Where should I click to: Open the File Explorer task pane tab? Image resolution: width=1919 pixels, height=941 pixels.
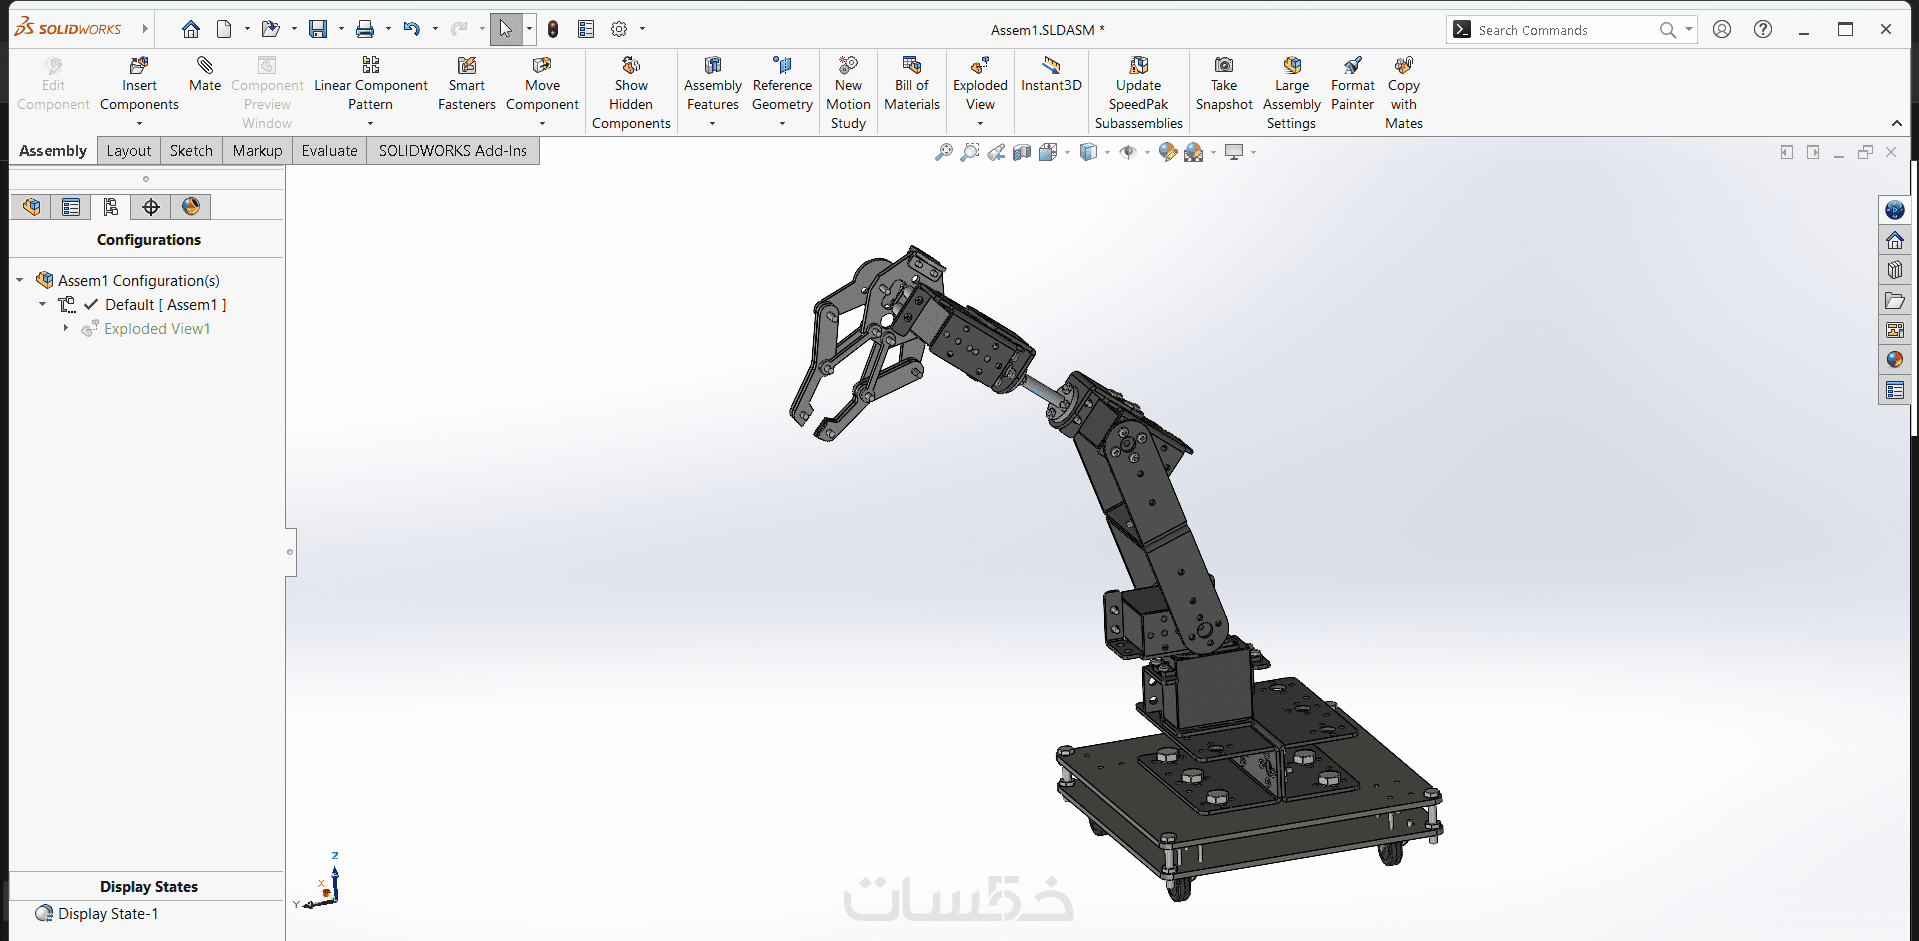[1895, 300]
